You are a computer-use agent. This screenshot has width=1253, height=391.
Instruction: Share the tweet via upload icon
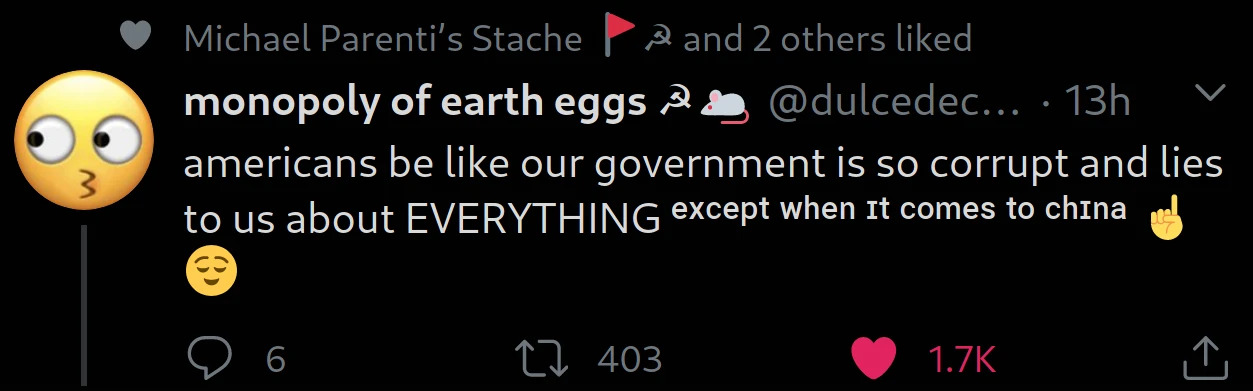1204,357
